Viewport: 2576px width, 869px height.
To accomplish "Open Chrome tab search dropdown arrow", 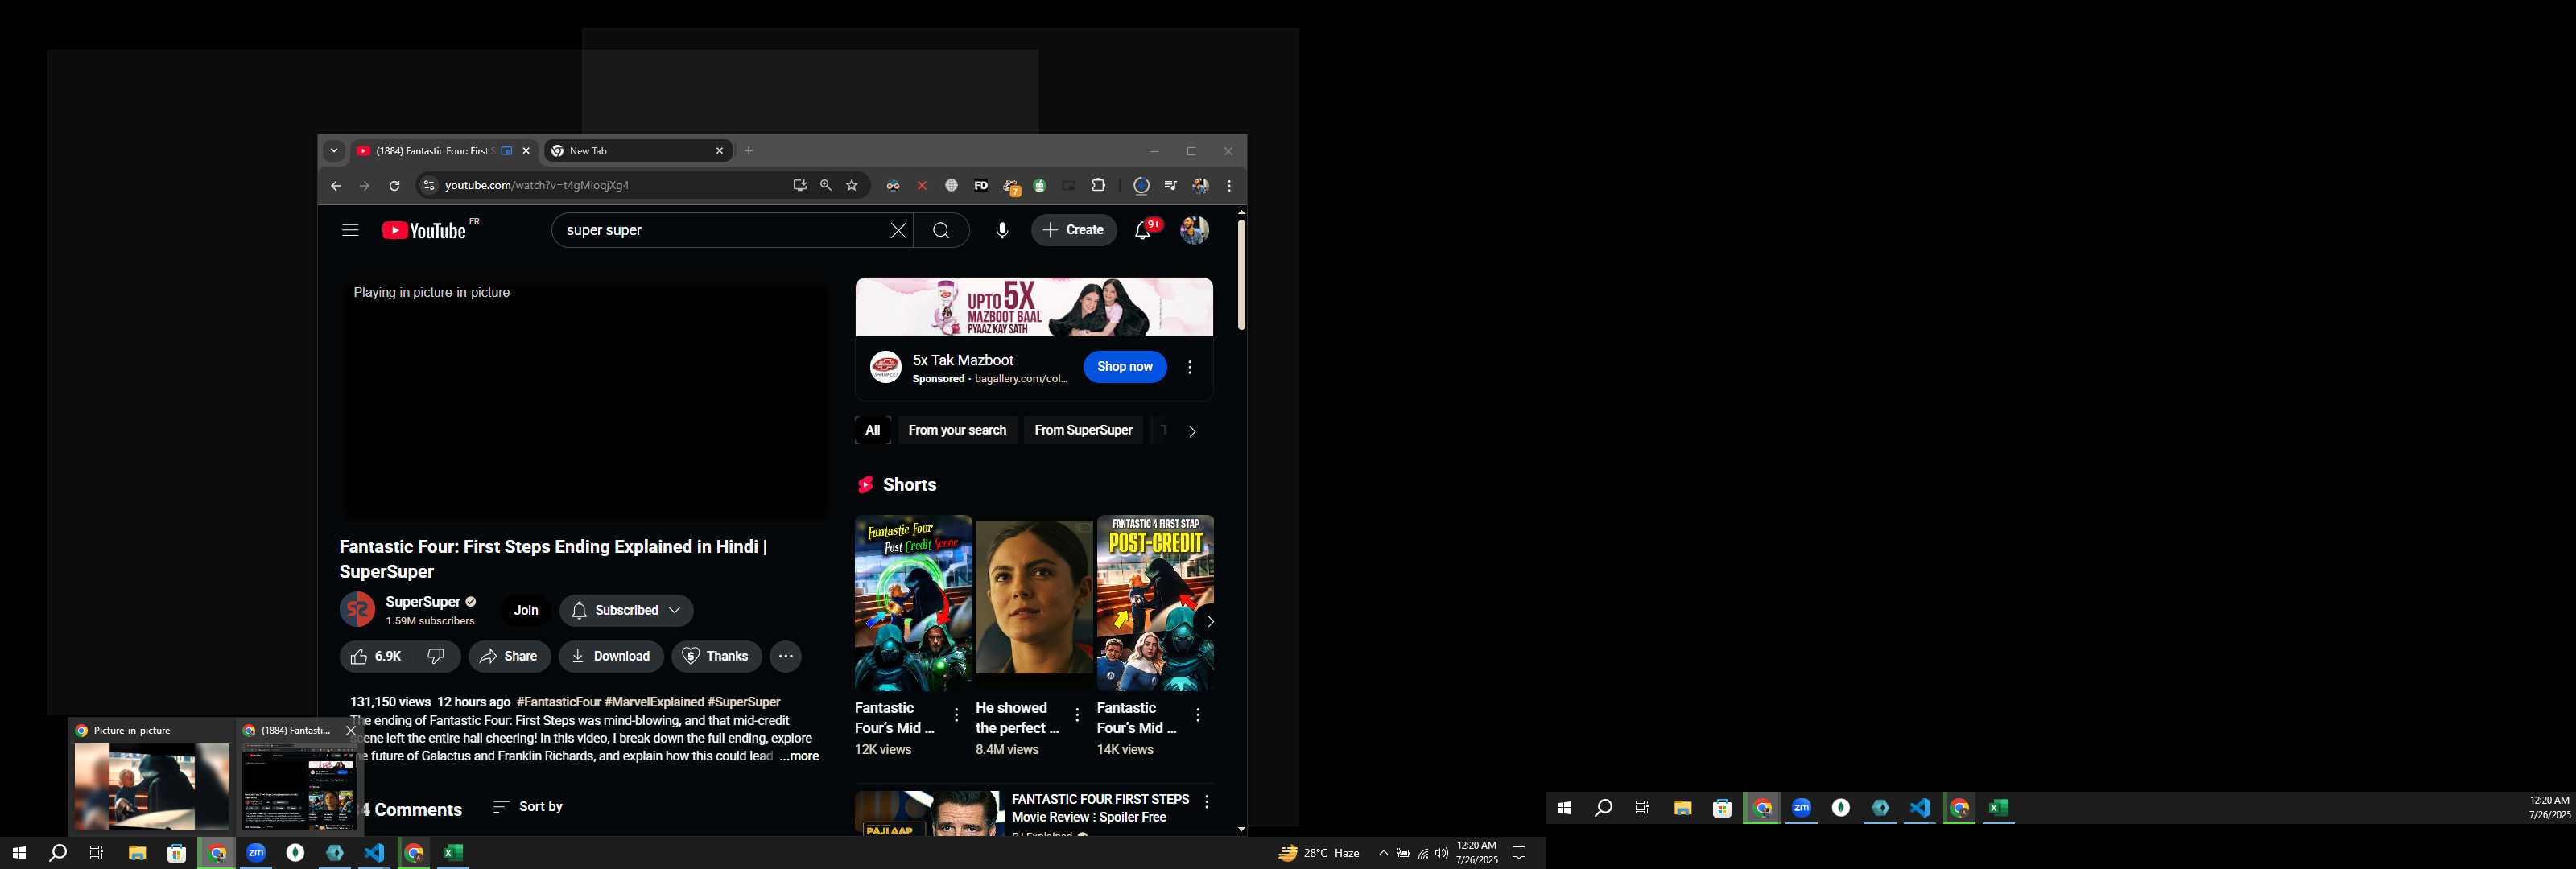I will pyautogui.click(x=334, y=151).
